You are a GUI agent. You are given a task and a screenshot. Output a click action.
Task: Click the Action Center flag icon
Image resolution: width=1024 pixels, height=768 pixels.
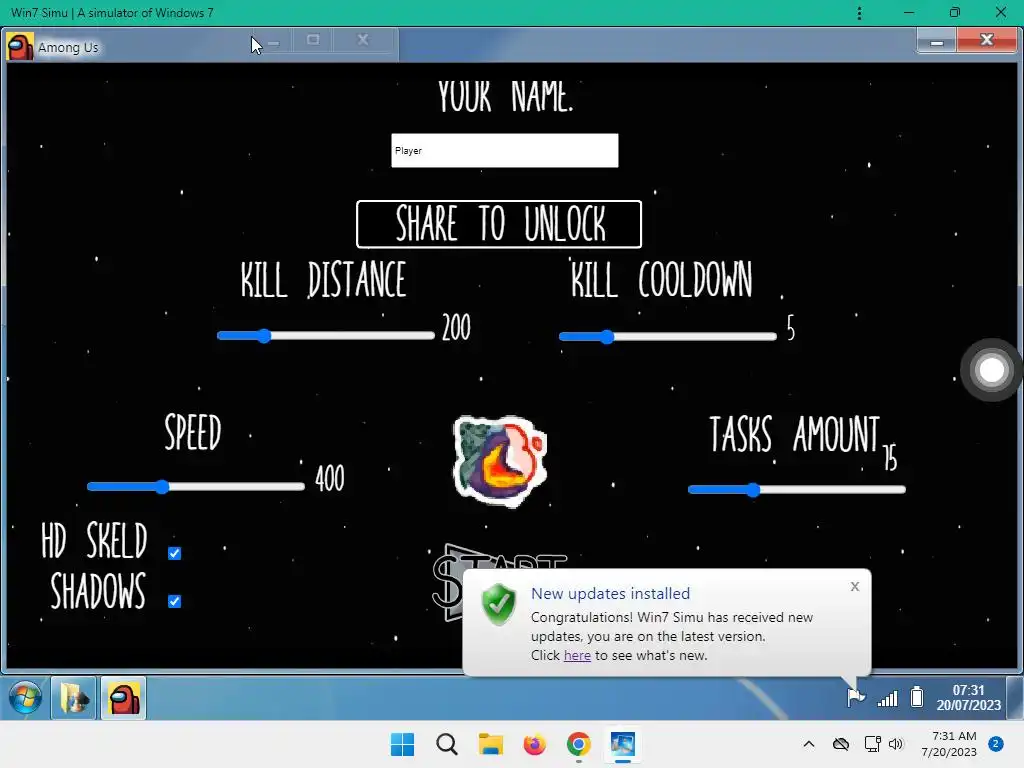pos(856,697)
